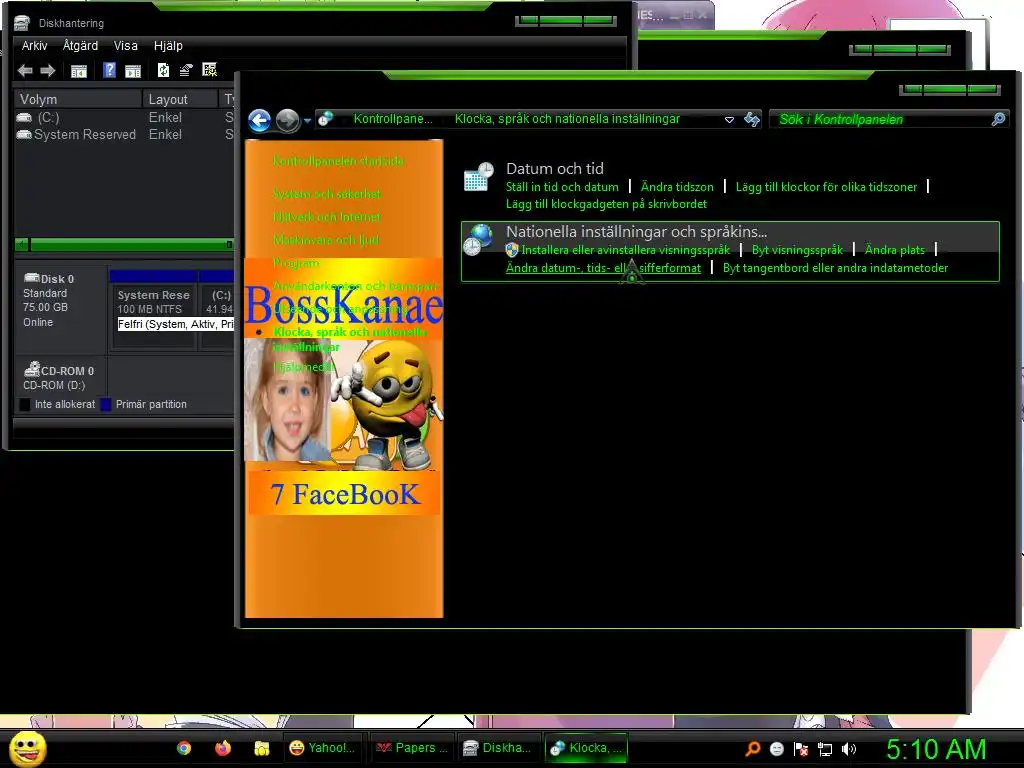Switch to Yahoo! taskbar window

pos(324,748)
